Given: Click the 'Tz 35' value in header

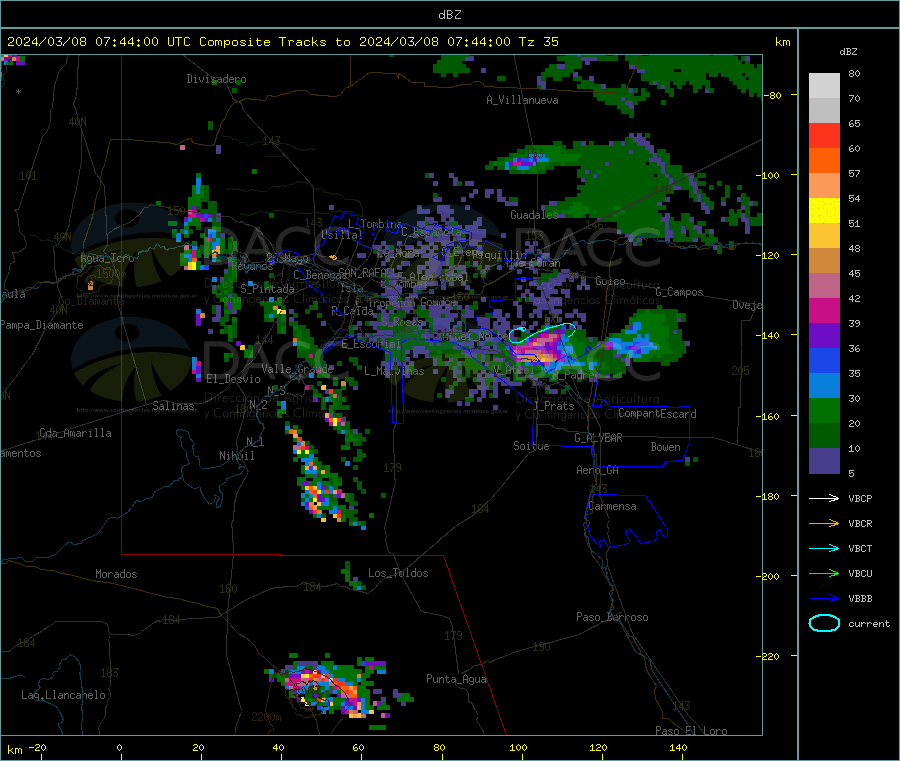Looking at the screenshot, I should pos(538,42).
